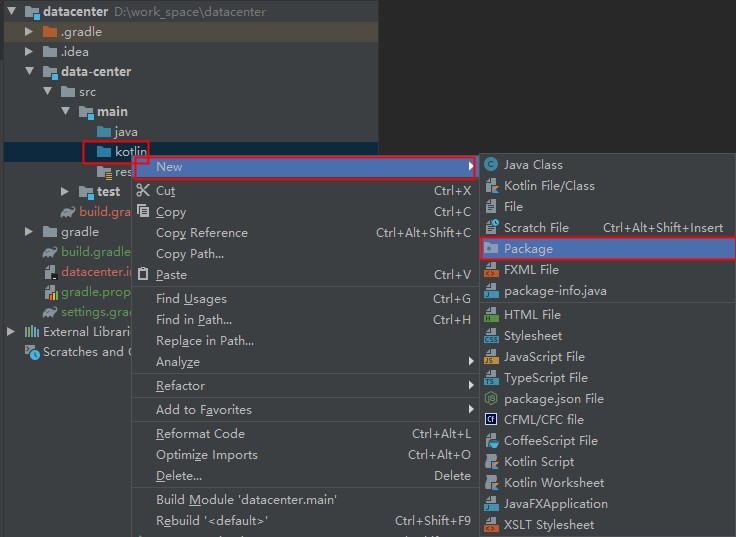The image size is (736, 537).
Task: Click the Kotlin File/Class icon
Action: point(491,186)
